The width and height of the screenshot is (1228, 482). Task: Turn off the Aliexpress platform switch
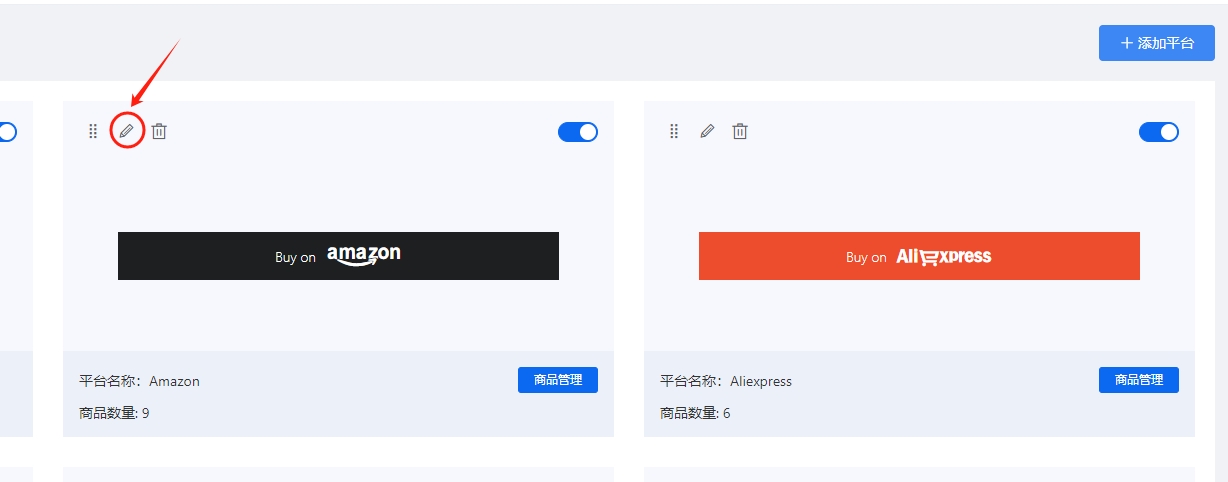(1159, 132)
